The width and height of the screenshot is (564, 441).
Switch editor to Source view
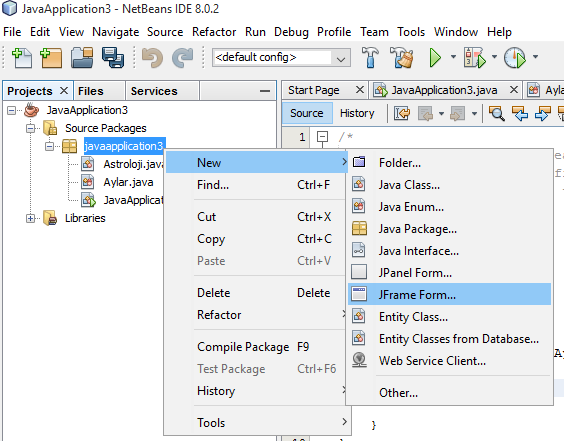tap(306, 113)
